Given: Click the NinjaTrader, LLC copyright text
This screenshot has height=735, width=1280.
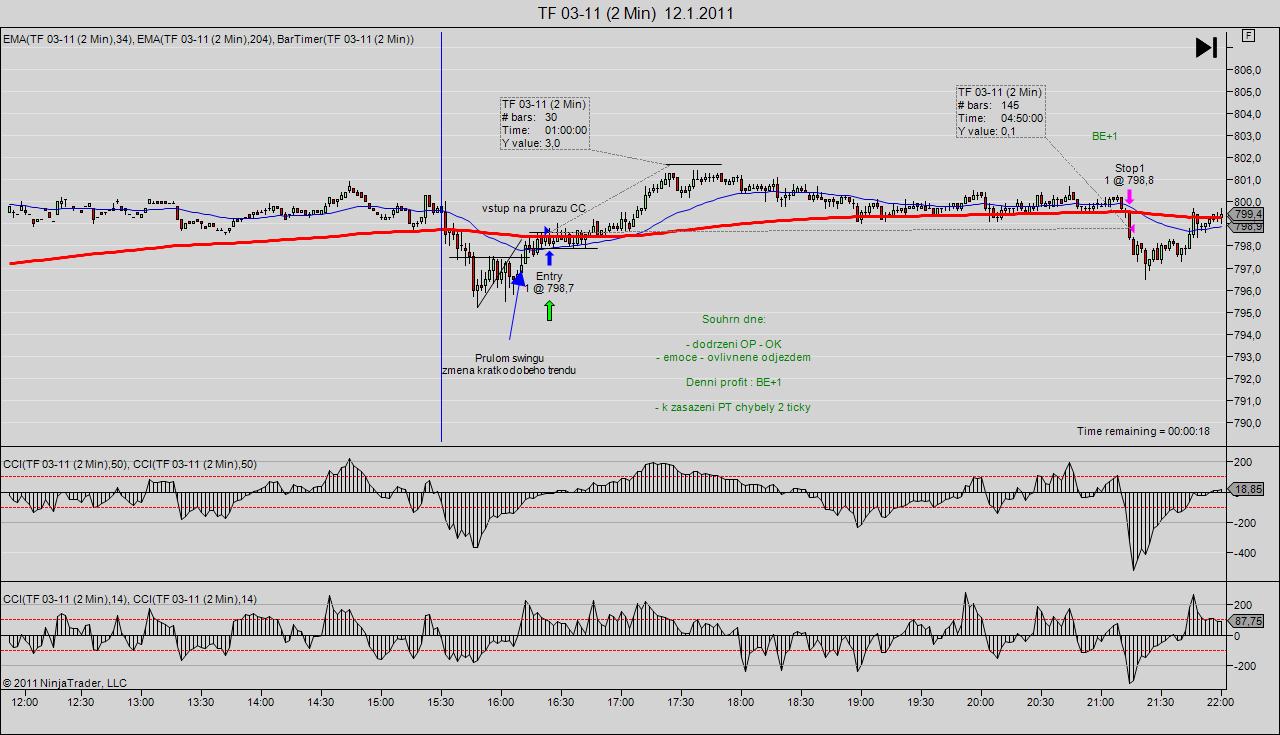Looking at the screenshot, I should 65,683.
